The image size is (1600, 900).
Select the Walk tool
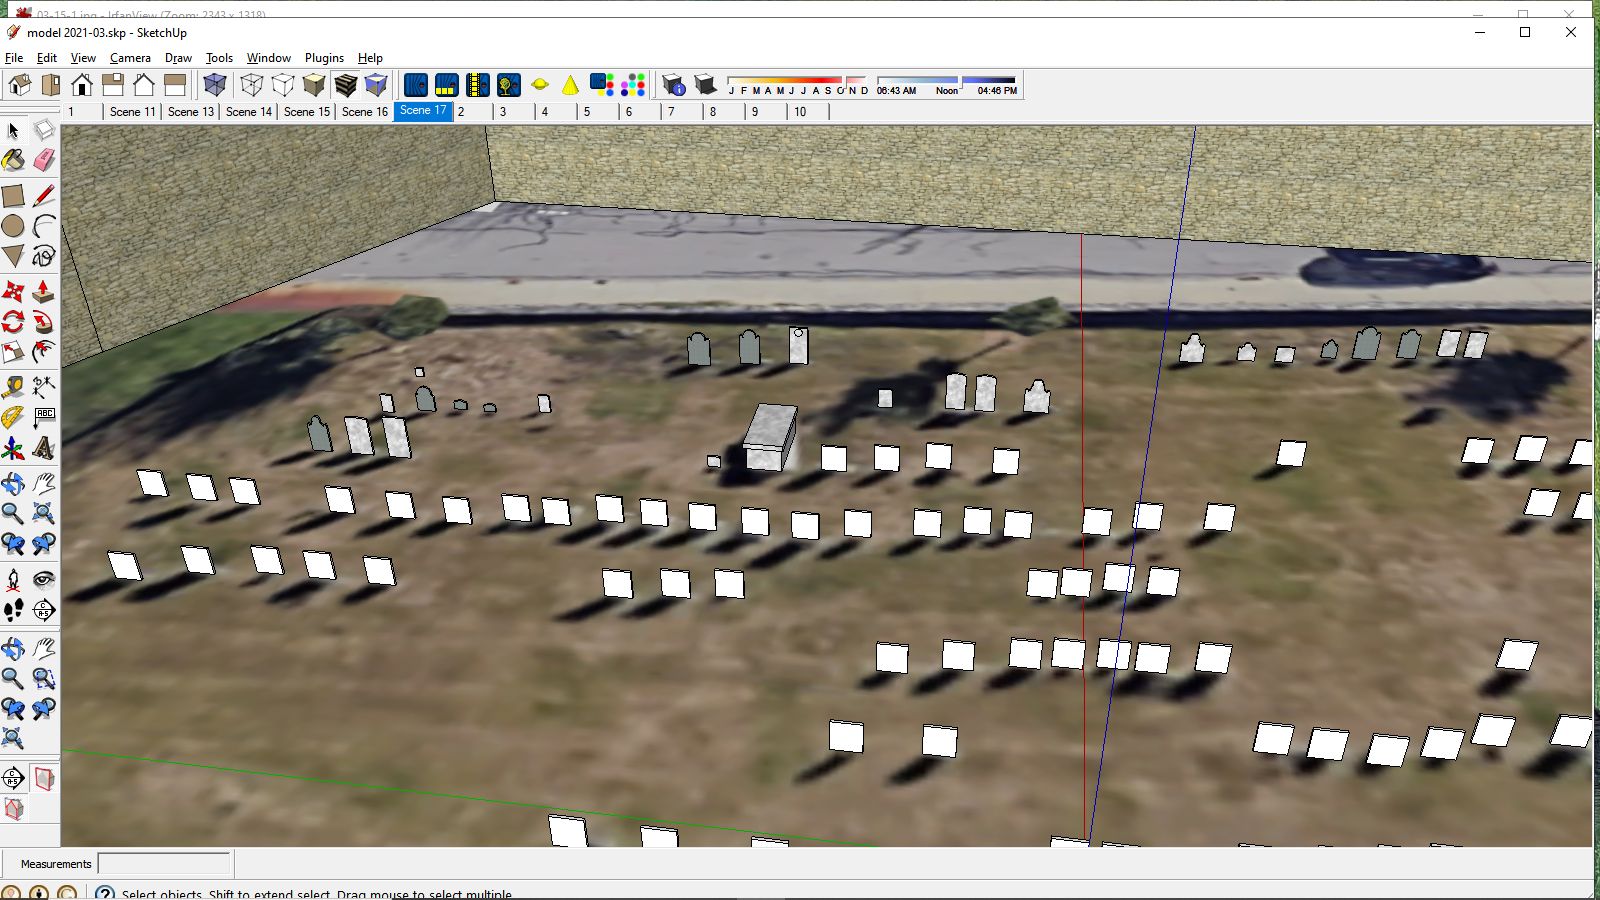14,607
